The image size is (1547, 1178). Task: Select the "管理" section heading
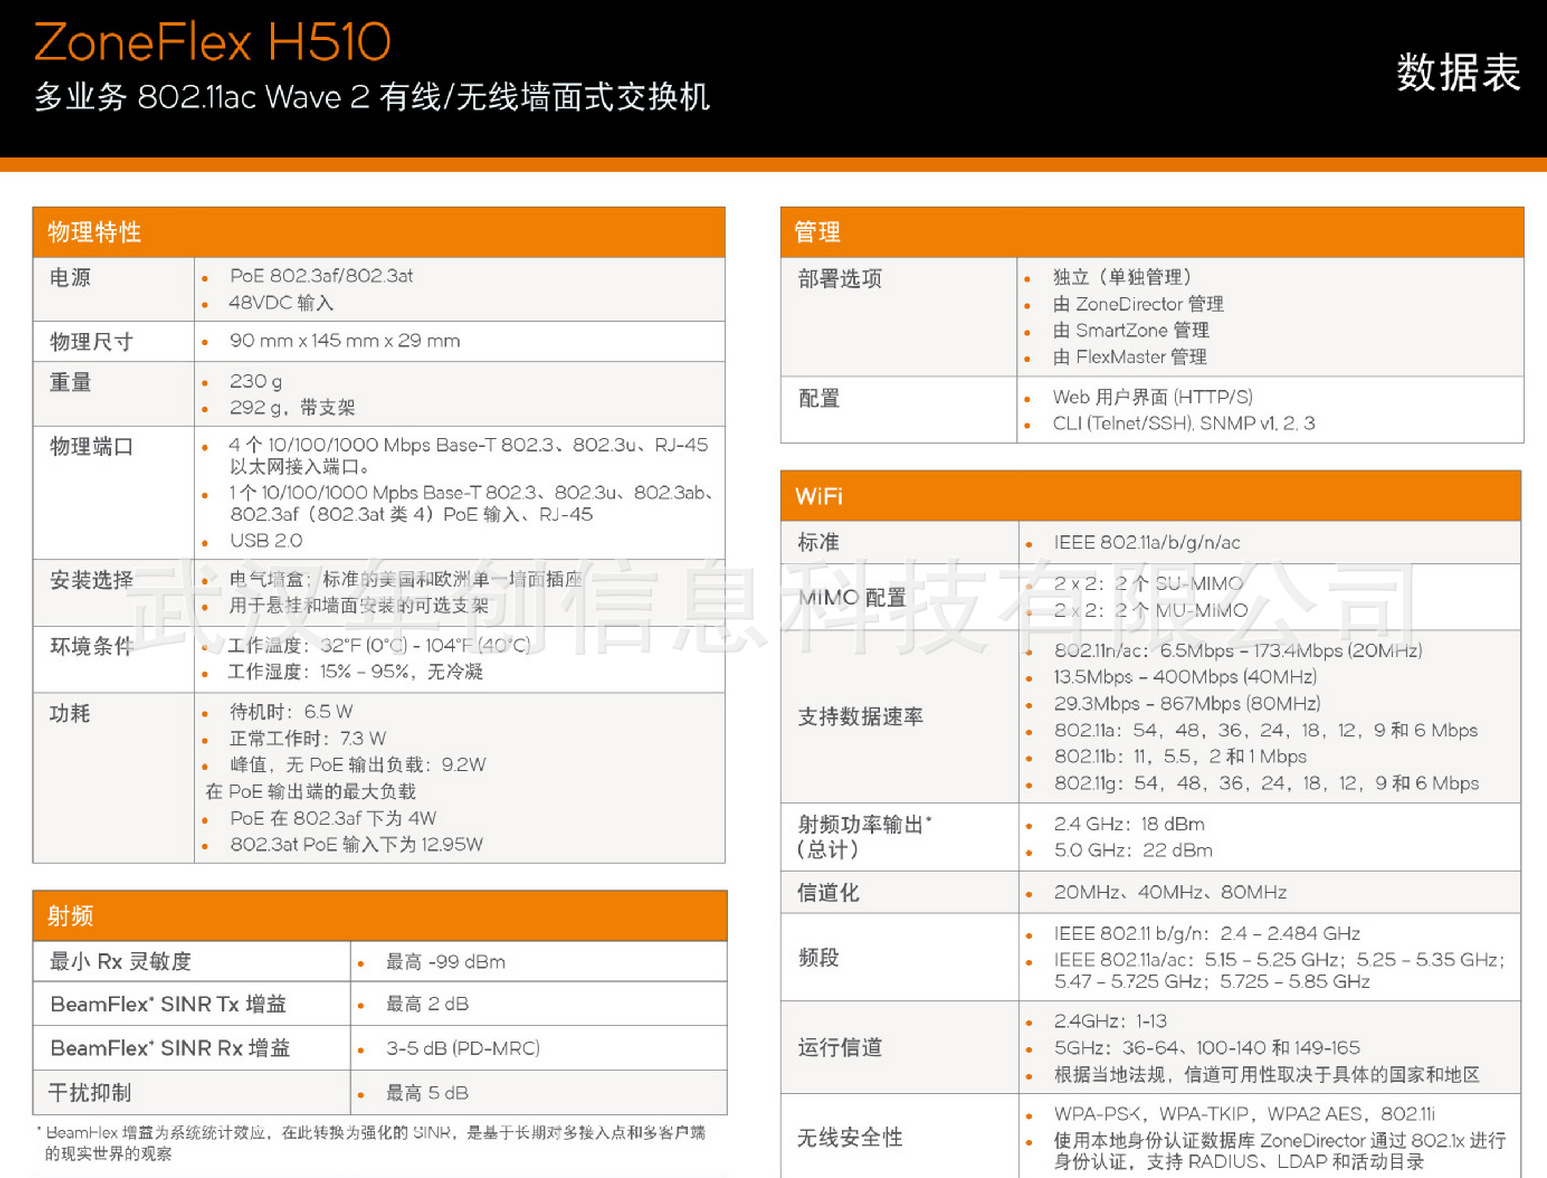(818, 233)
